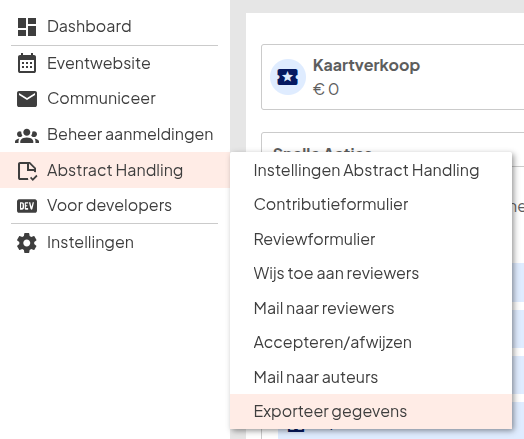Click the Abstract Handling document icon

click(x=27, y=171)
